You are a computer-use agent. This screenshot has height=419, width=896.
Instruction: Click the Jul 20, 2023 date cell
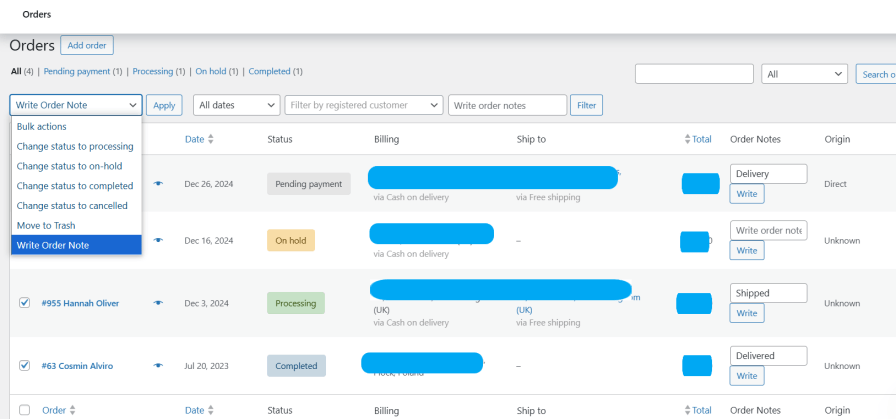tap(206, 366)
